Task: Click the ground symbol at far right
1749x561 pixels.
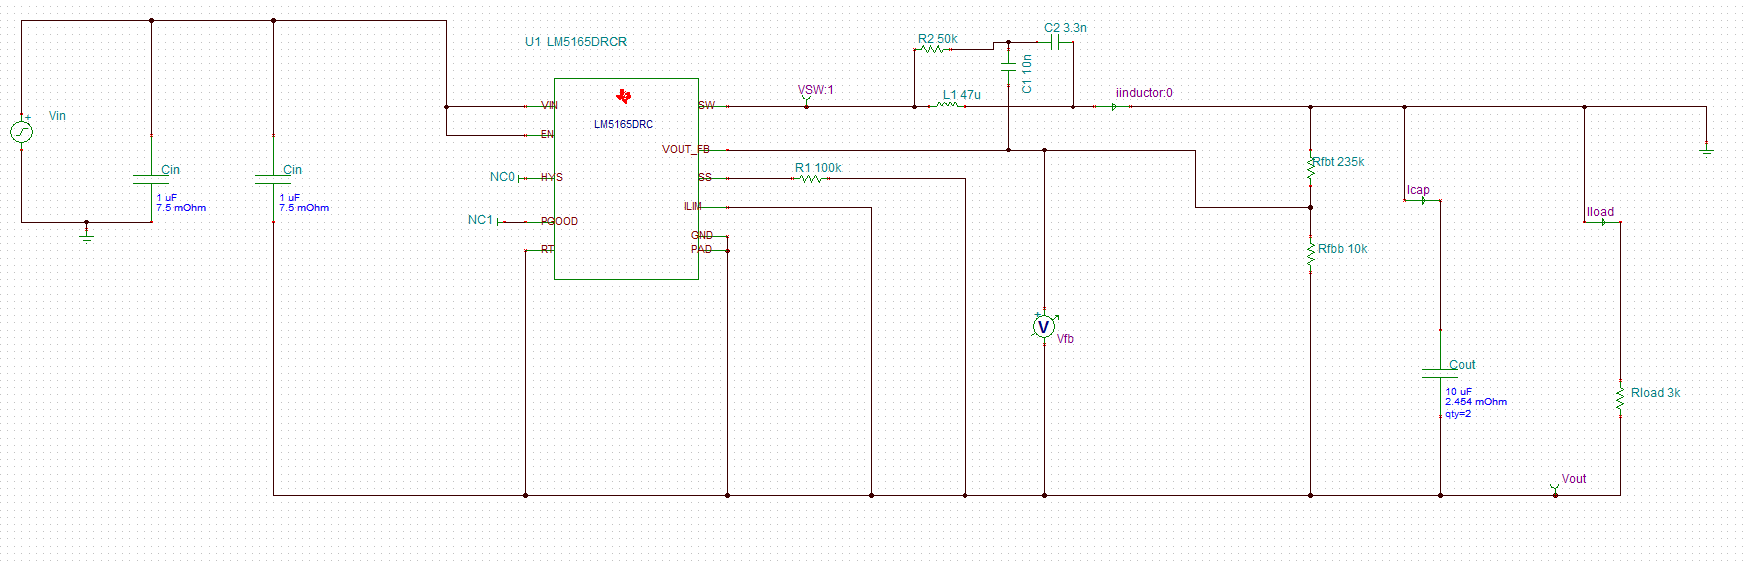Action: click(x=1707, y=148)
